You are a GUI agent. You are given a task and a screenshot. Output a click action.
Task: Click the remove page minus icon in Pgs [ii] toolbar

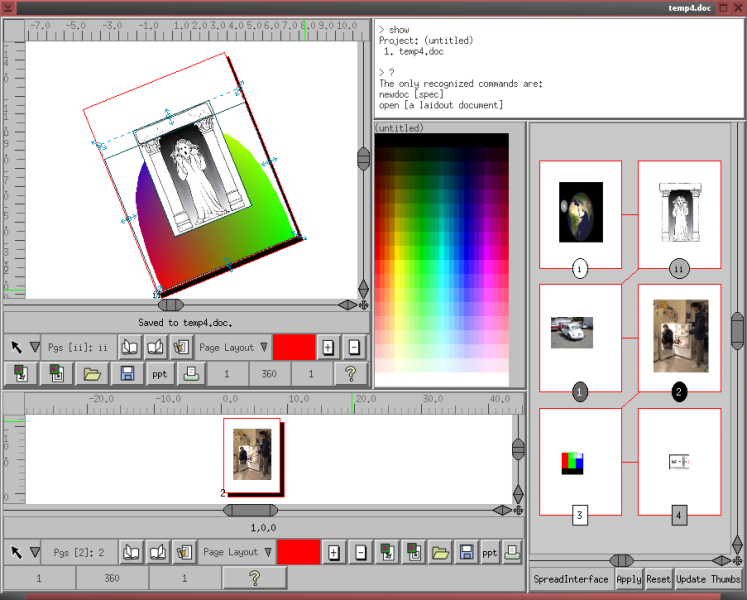pyautogui.click(x=354, y=347)
